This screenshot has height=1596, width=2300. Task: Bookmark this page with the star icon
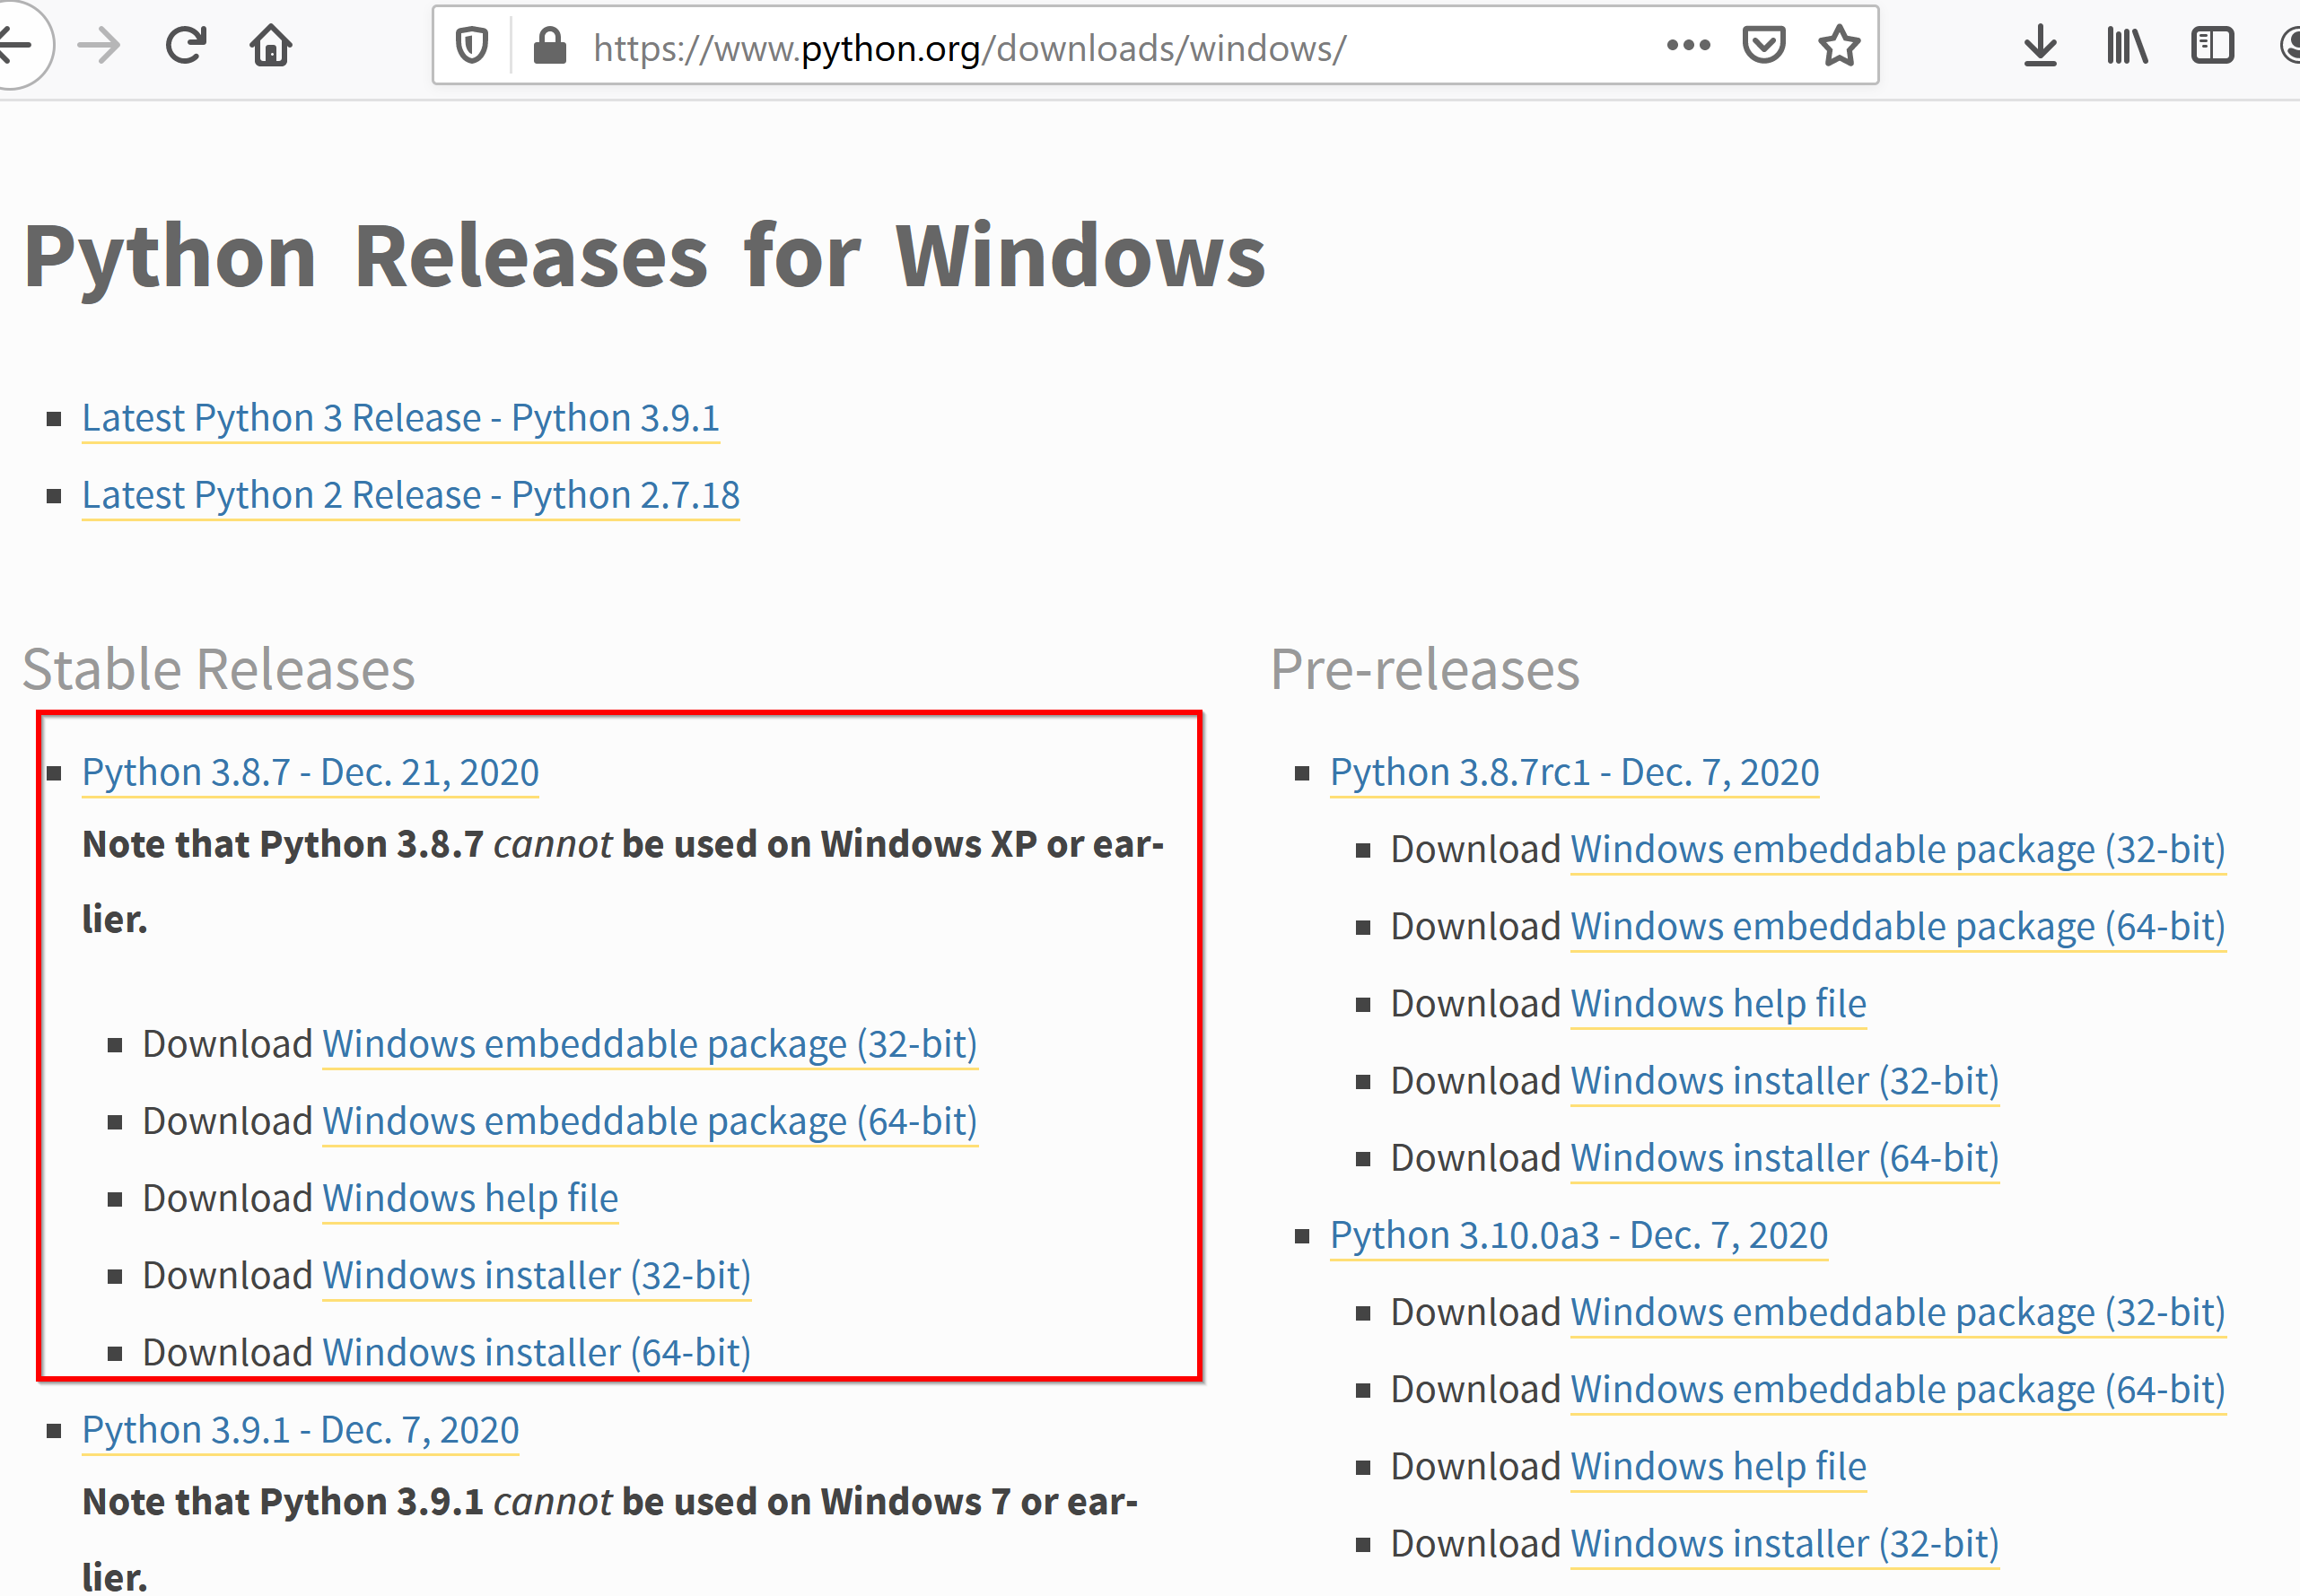click(1839, 46)
